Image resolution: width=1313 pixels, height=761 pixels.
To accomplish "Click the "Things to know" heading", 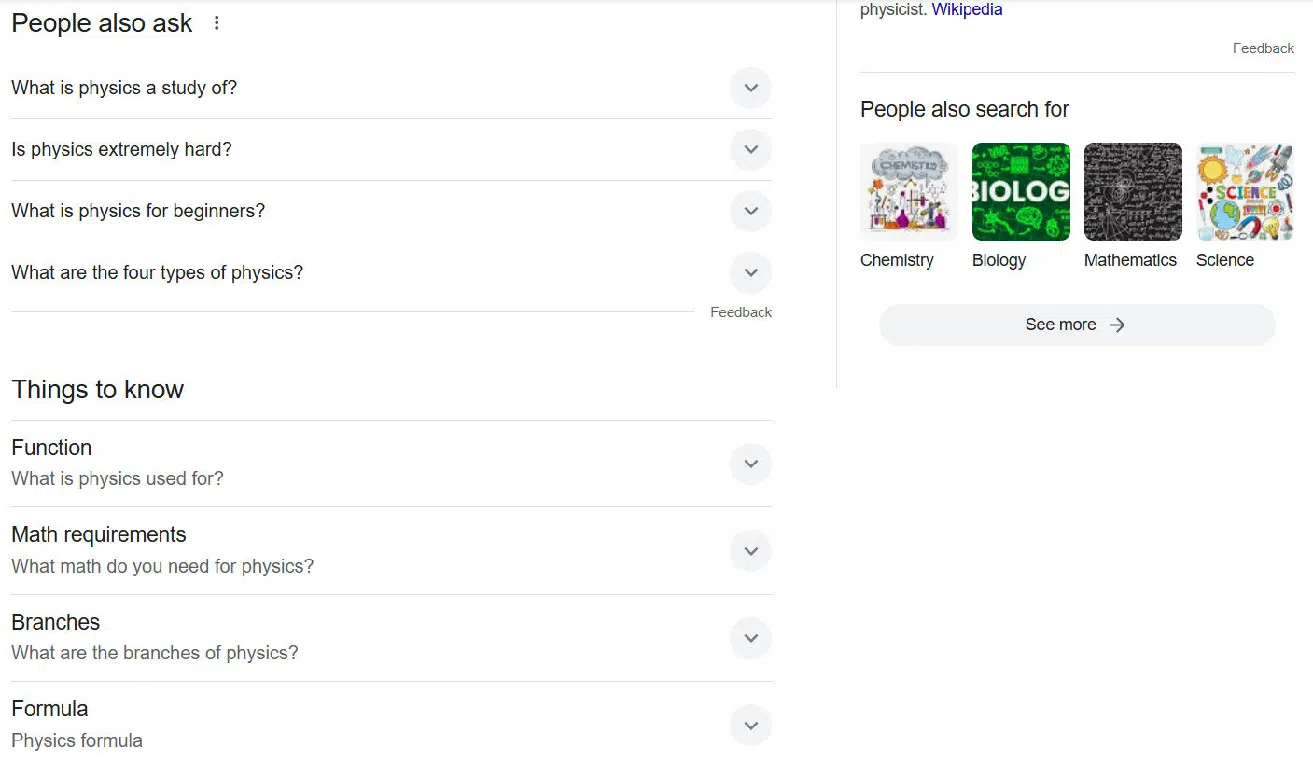I will click(x=97, y=390).
